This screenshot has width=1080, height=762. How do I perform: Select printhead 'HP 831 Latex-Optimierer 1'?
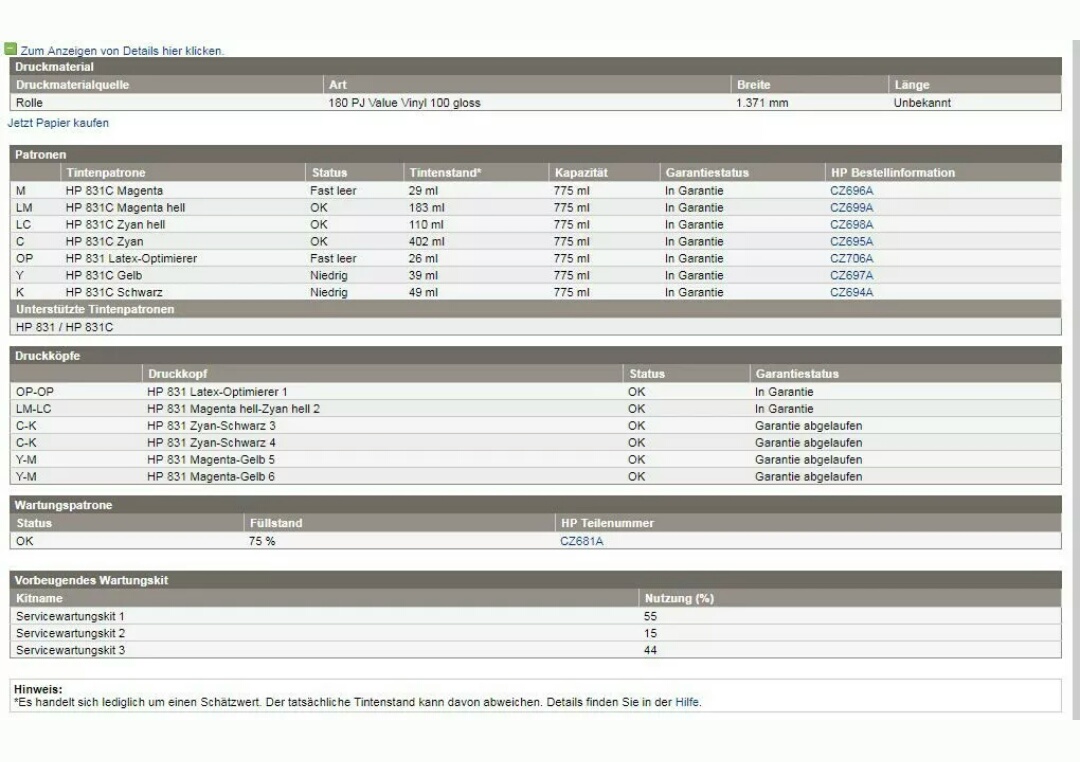coord(217,392)
